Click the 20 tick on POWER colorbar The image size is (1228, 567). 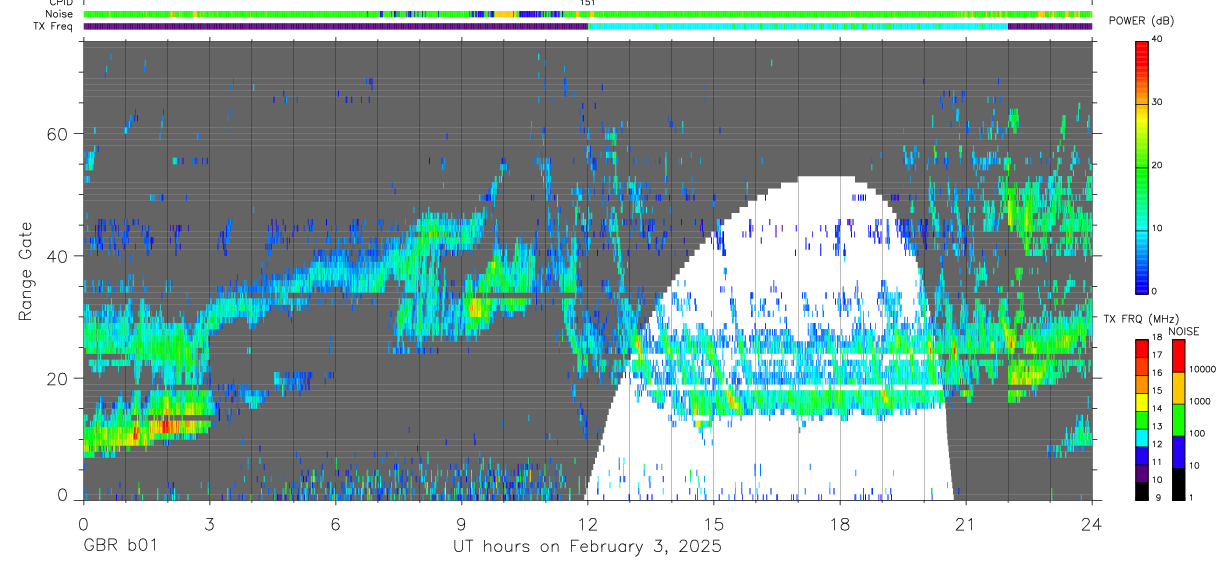(x=1158, y=165)
